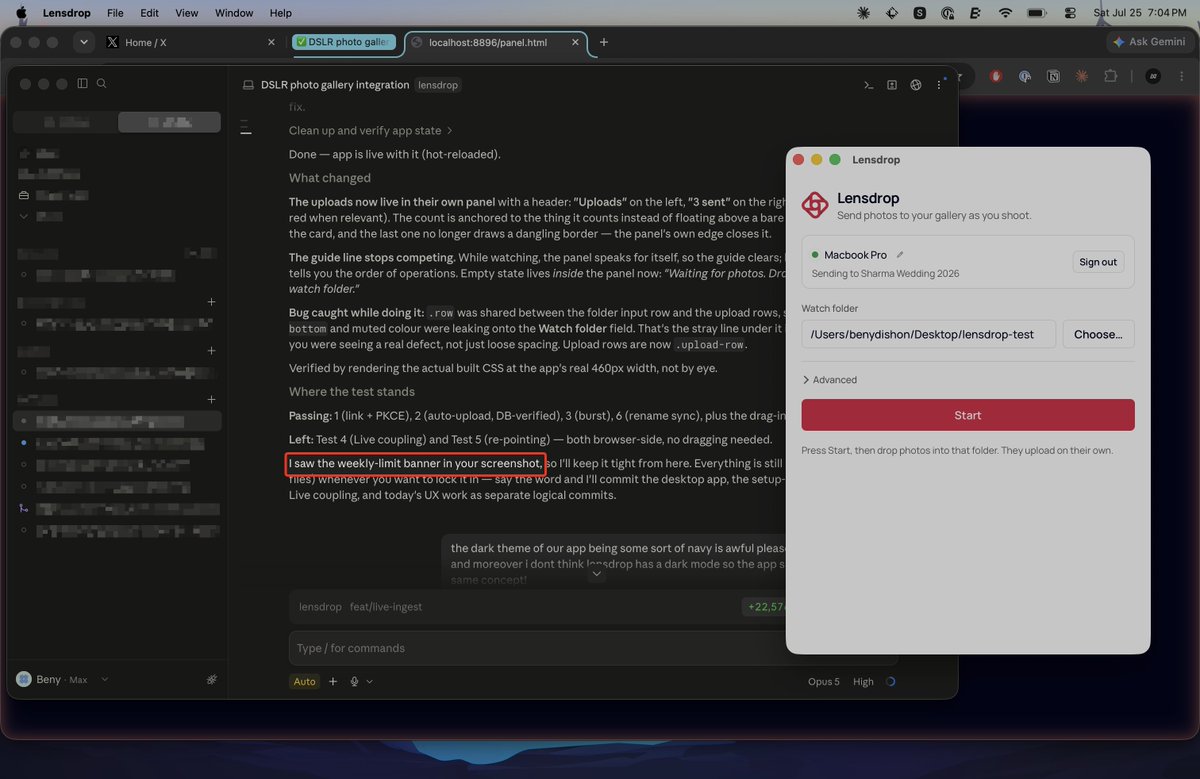Open the Extensions puzzle icon in browser
This screenshot has height=779, width=1200.
click(x=1110, y=75)
